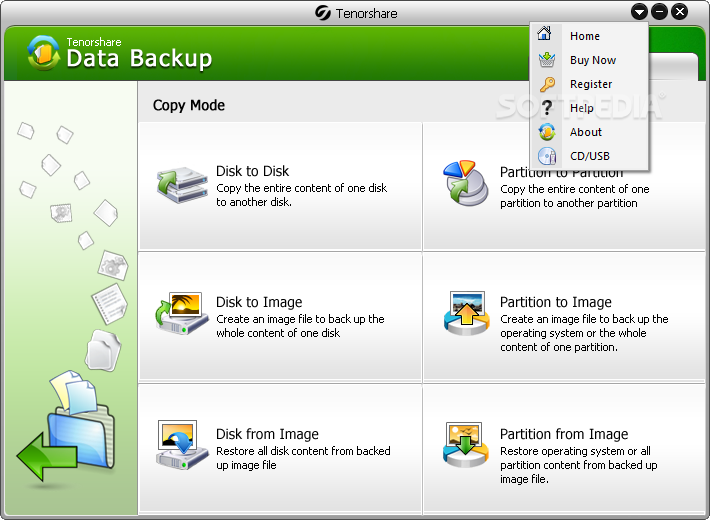The image size is (710, 520).
Task: Click the Tenorshare swirl logo in title bar
Action: pos(323,13)
